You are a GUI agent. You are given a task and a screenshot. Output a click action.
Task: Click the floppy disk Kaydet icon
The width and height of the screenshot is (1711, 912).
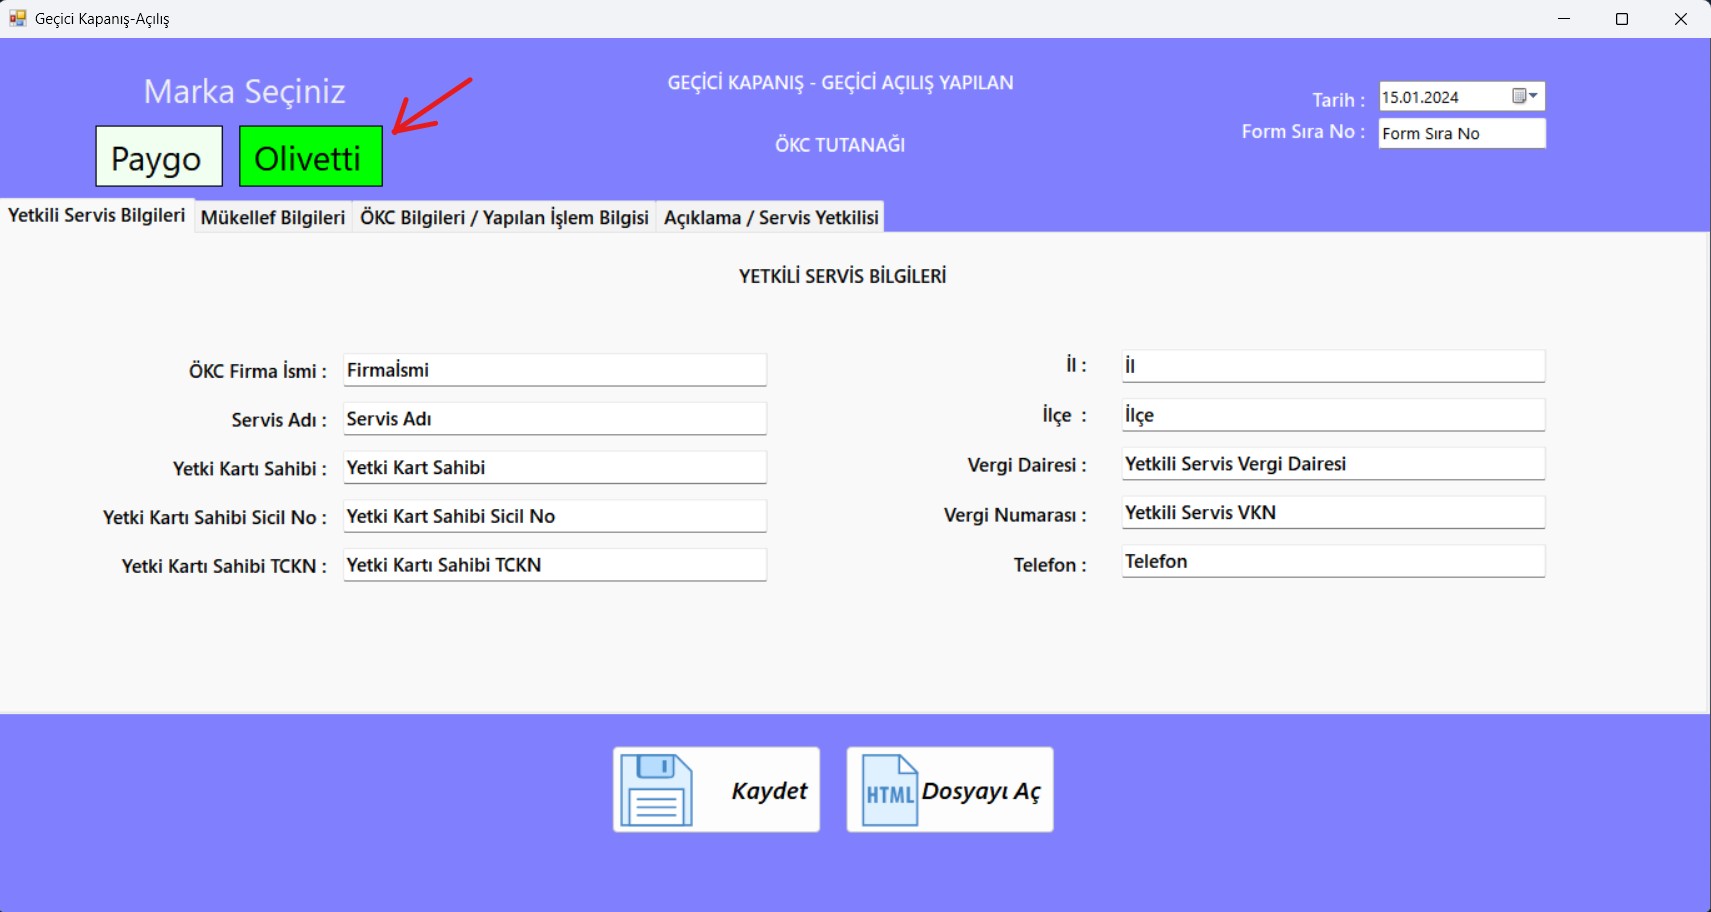(656, 790)
